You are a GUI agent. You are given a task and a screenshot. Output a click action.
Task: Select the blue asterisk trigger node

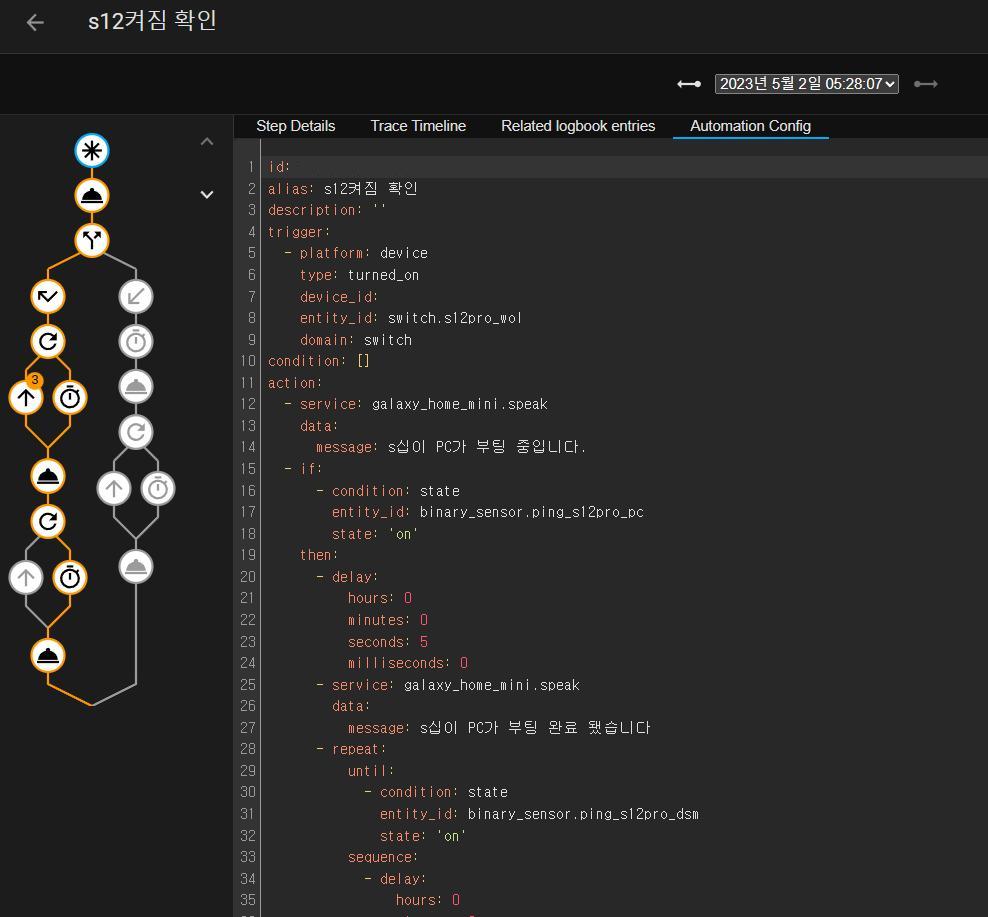[x=92, y=151]
